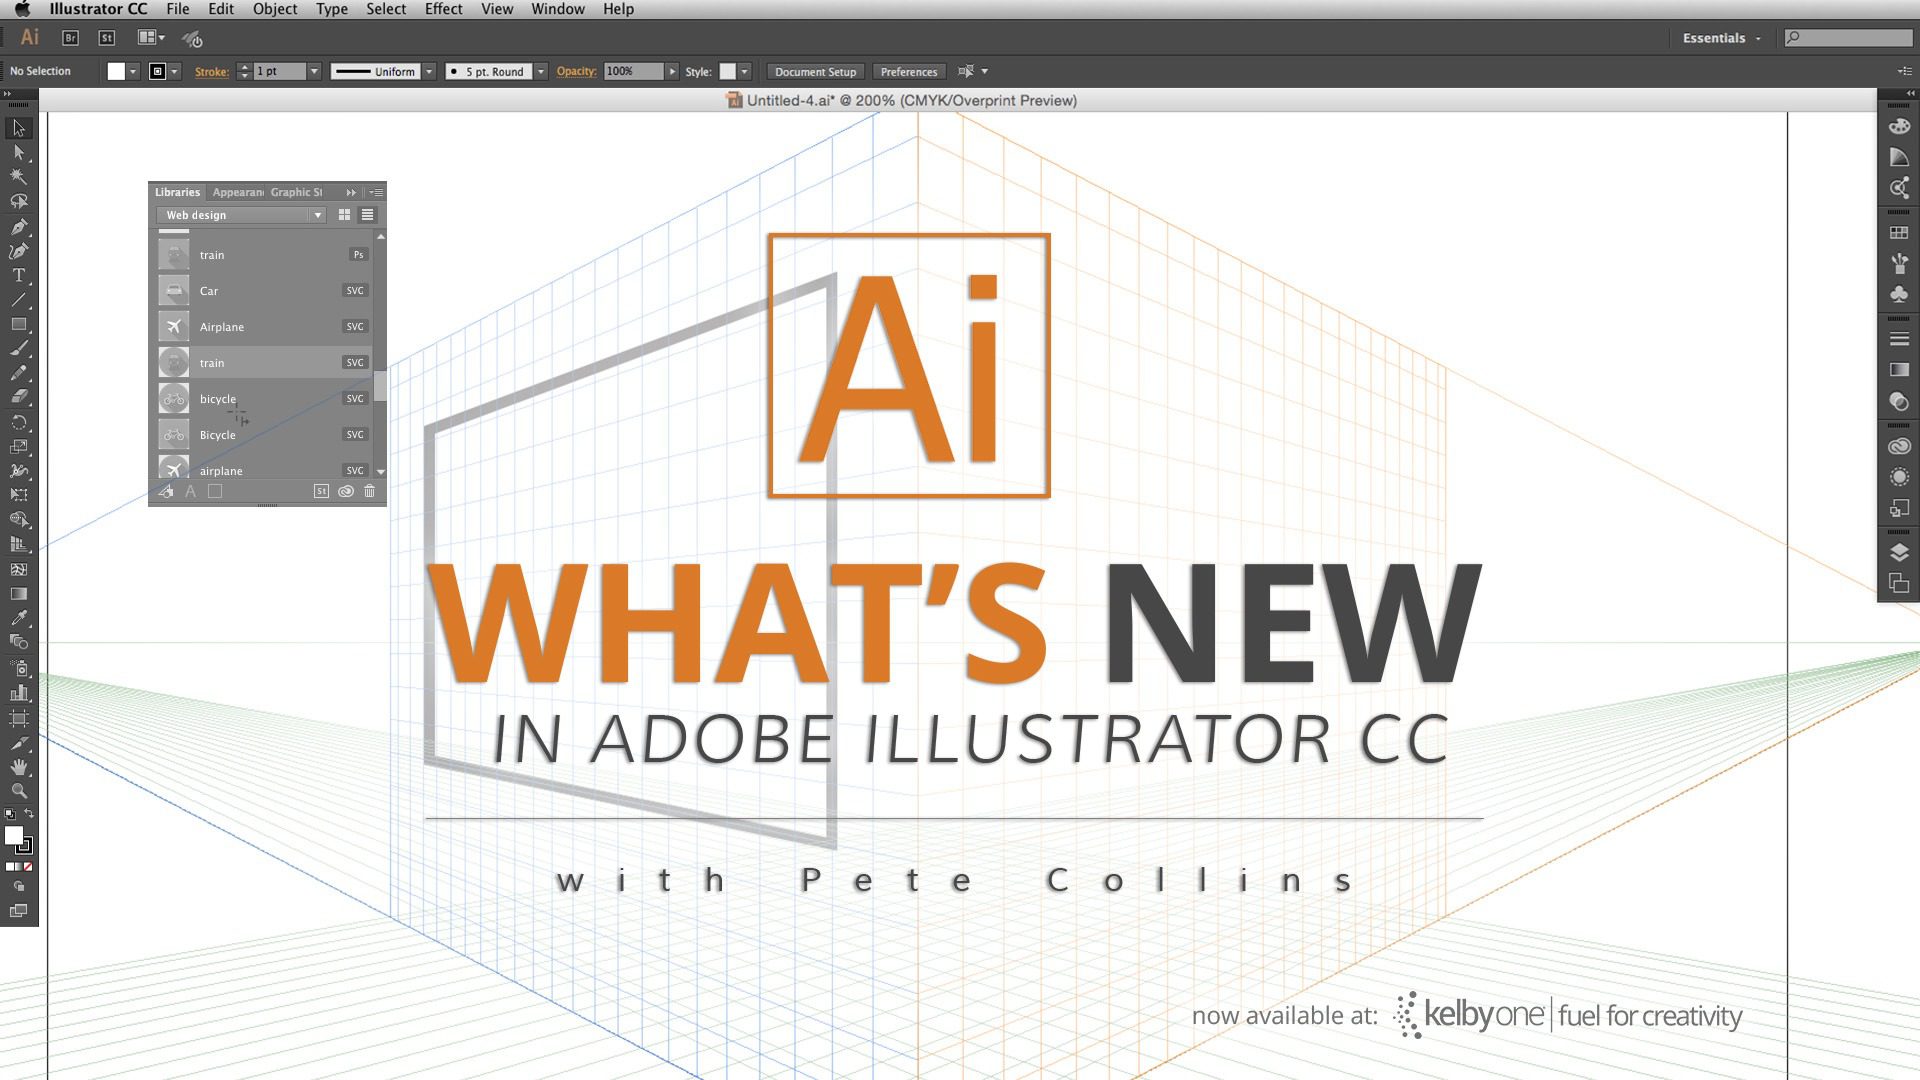Open the Opacity panel link
1920x1080 pixels.
click(x=576, y=71)
